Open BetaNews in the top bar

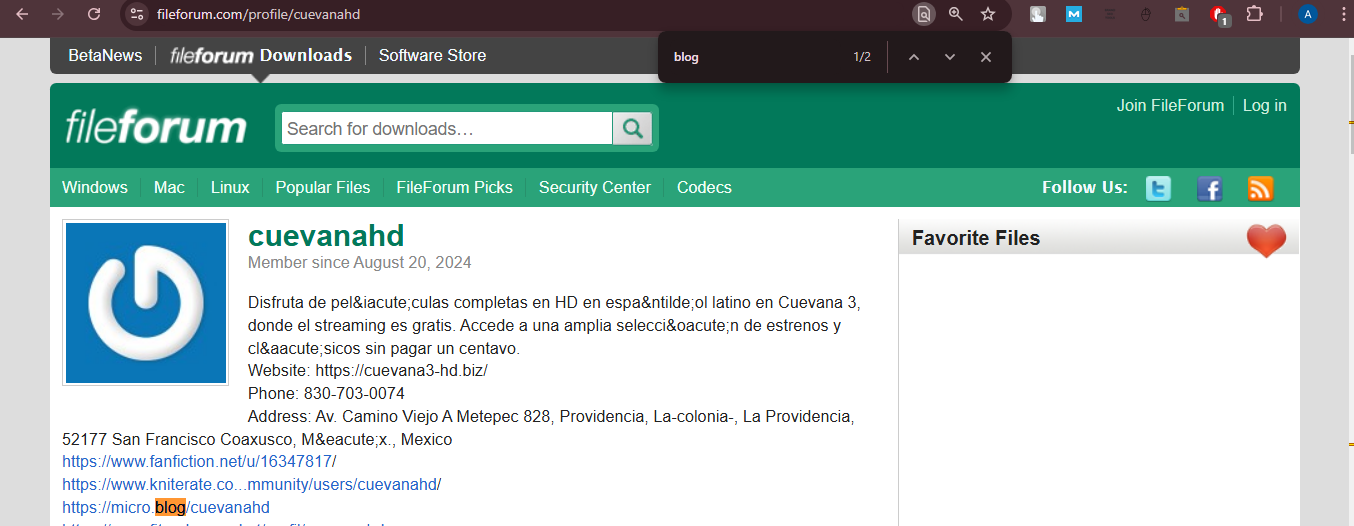[x=105, y=56]
